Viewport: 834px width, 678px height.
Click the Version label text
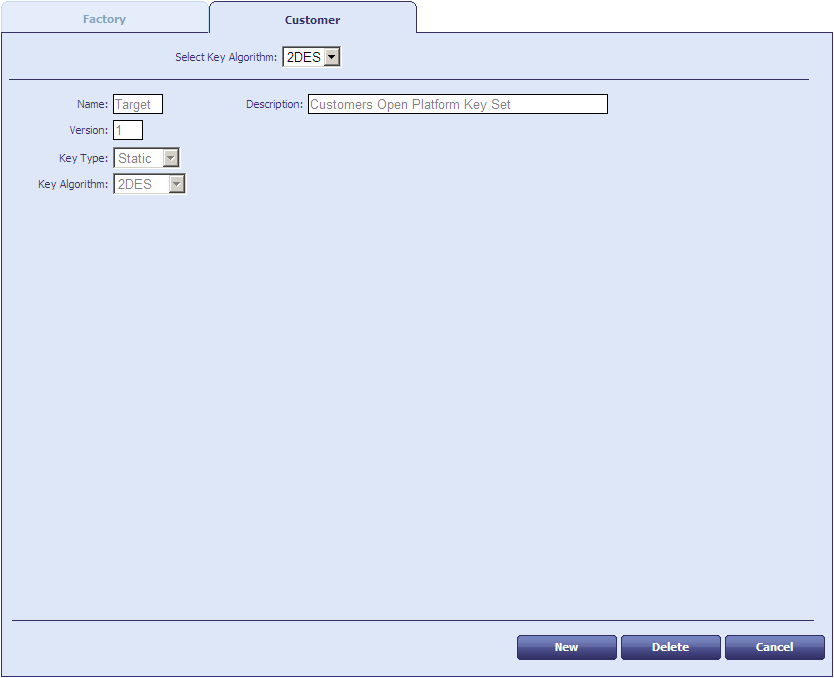pos(89,130)
